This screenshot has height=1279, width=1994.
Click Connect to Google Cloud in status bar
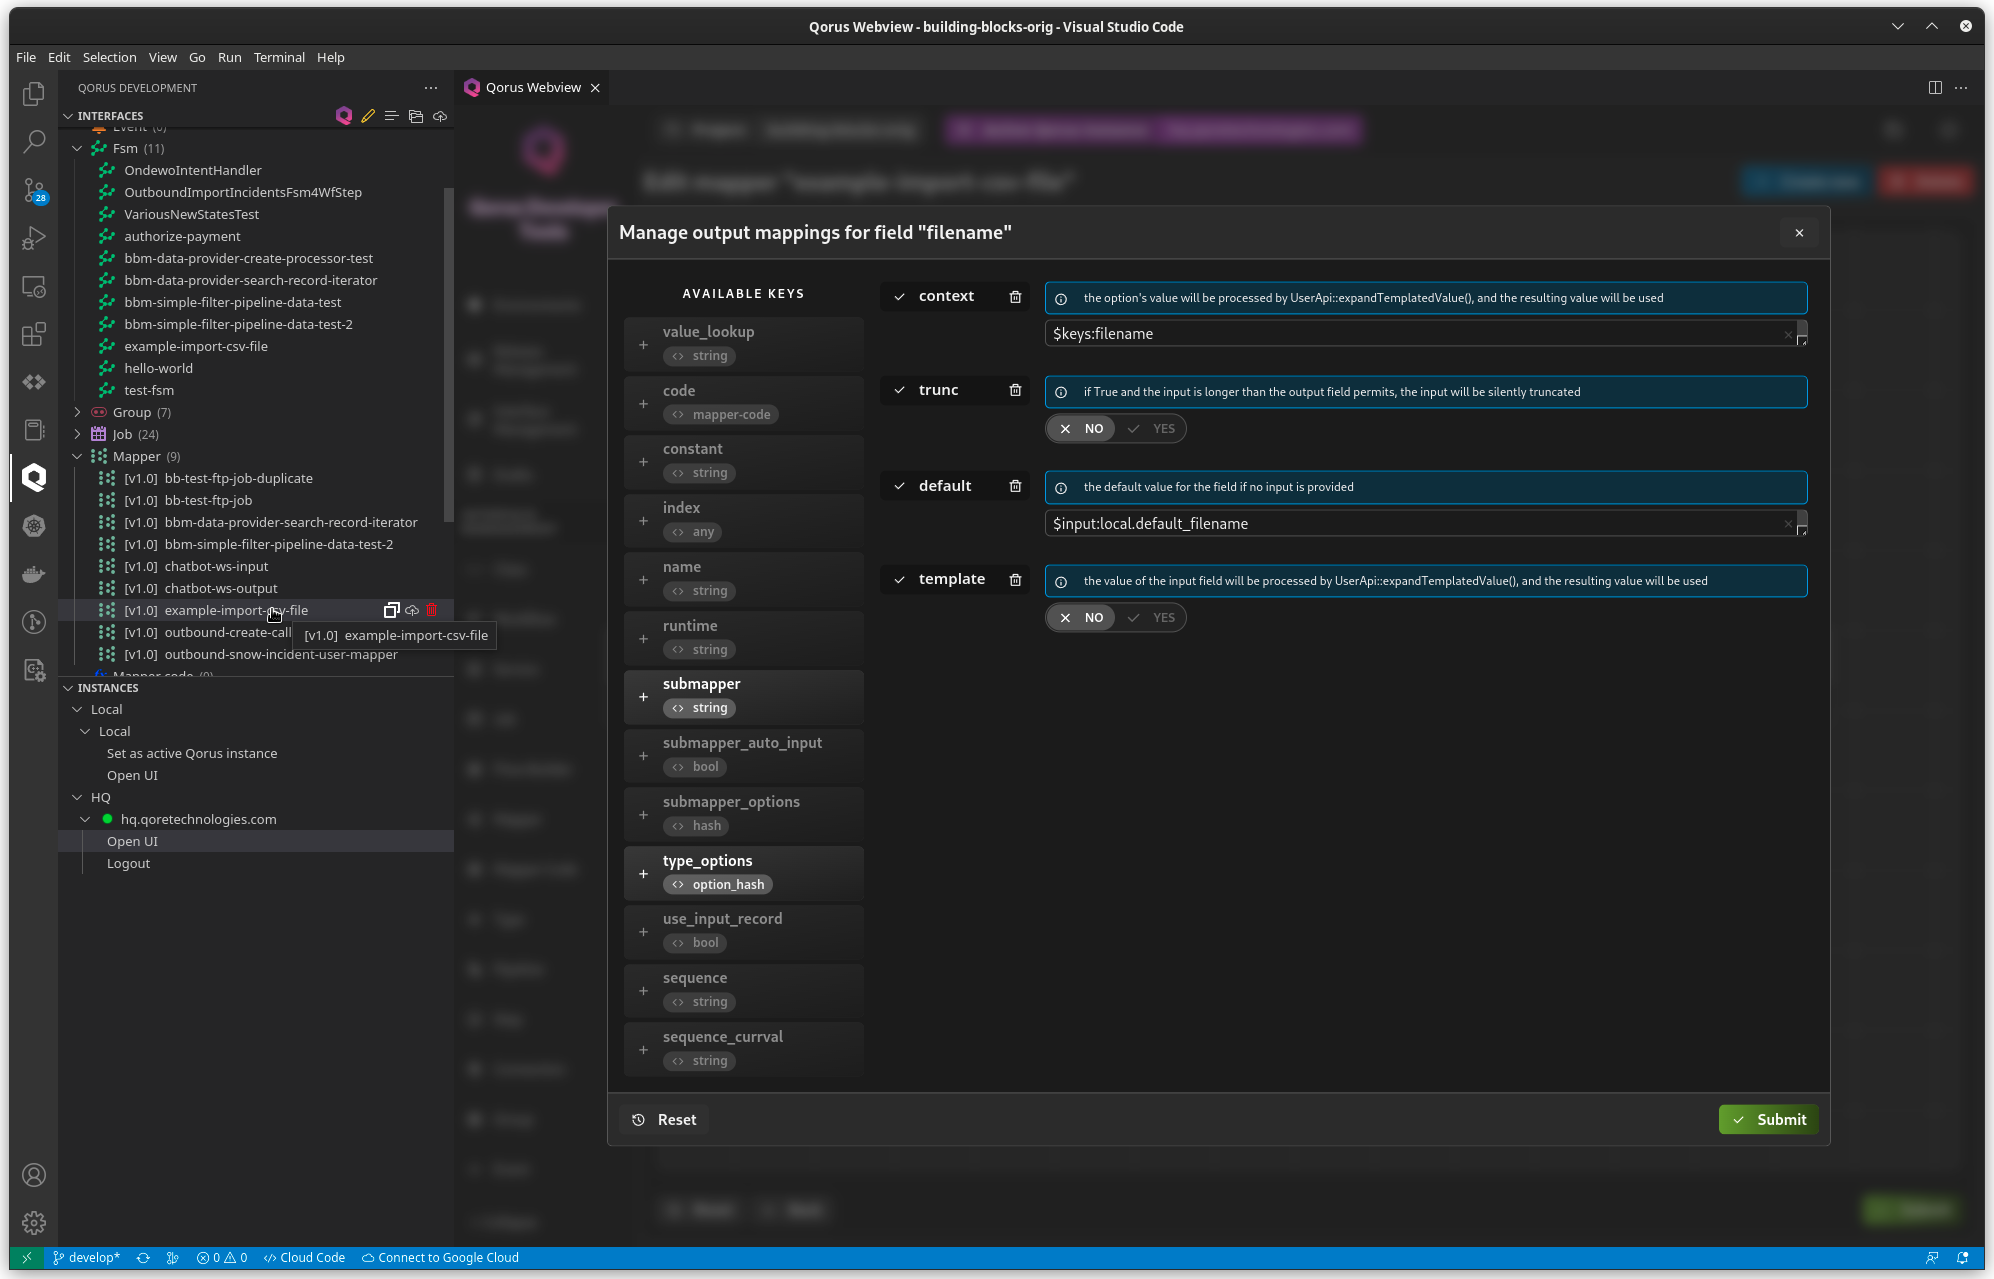440,1258
